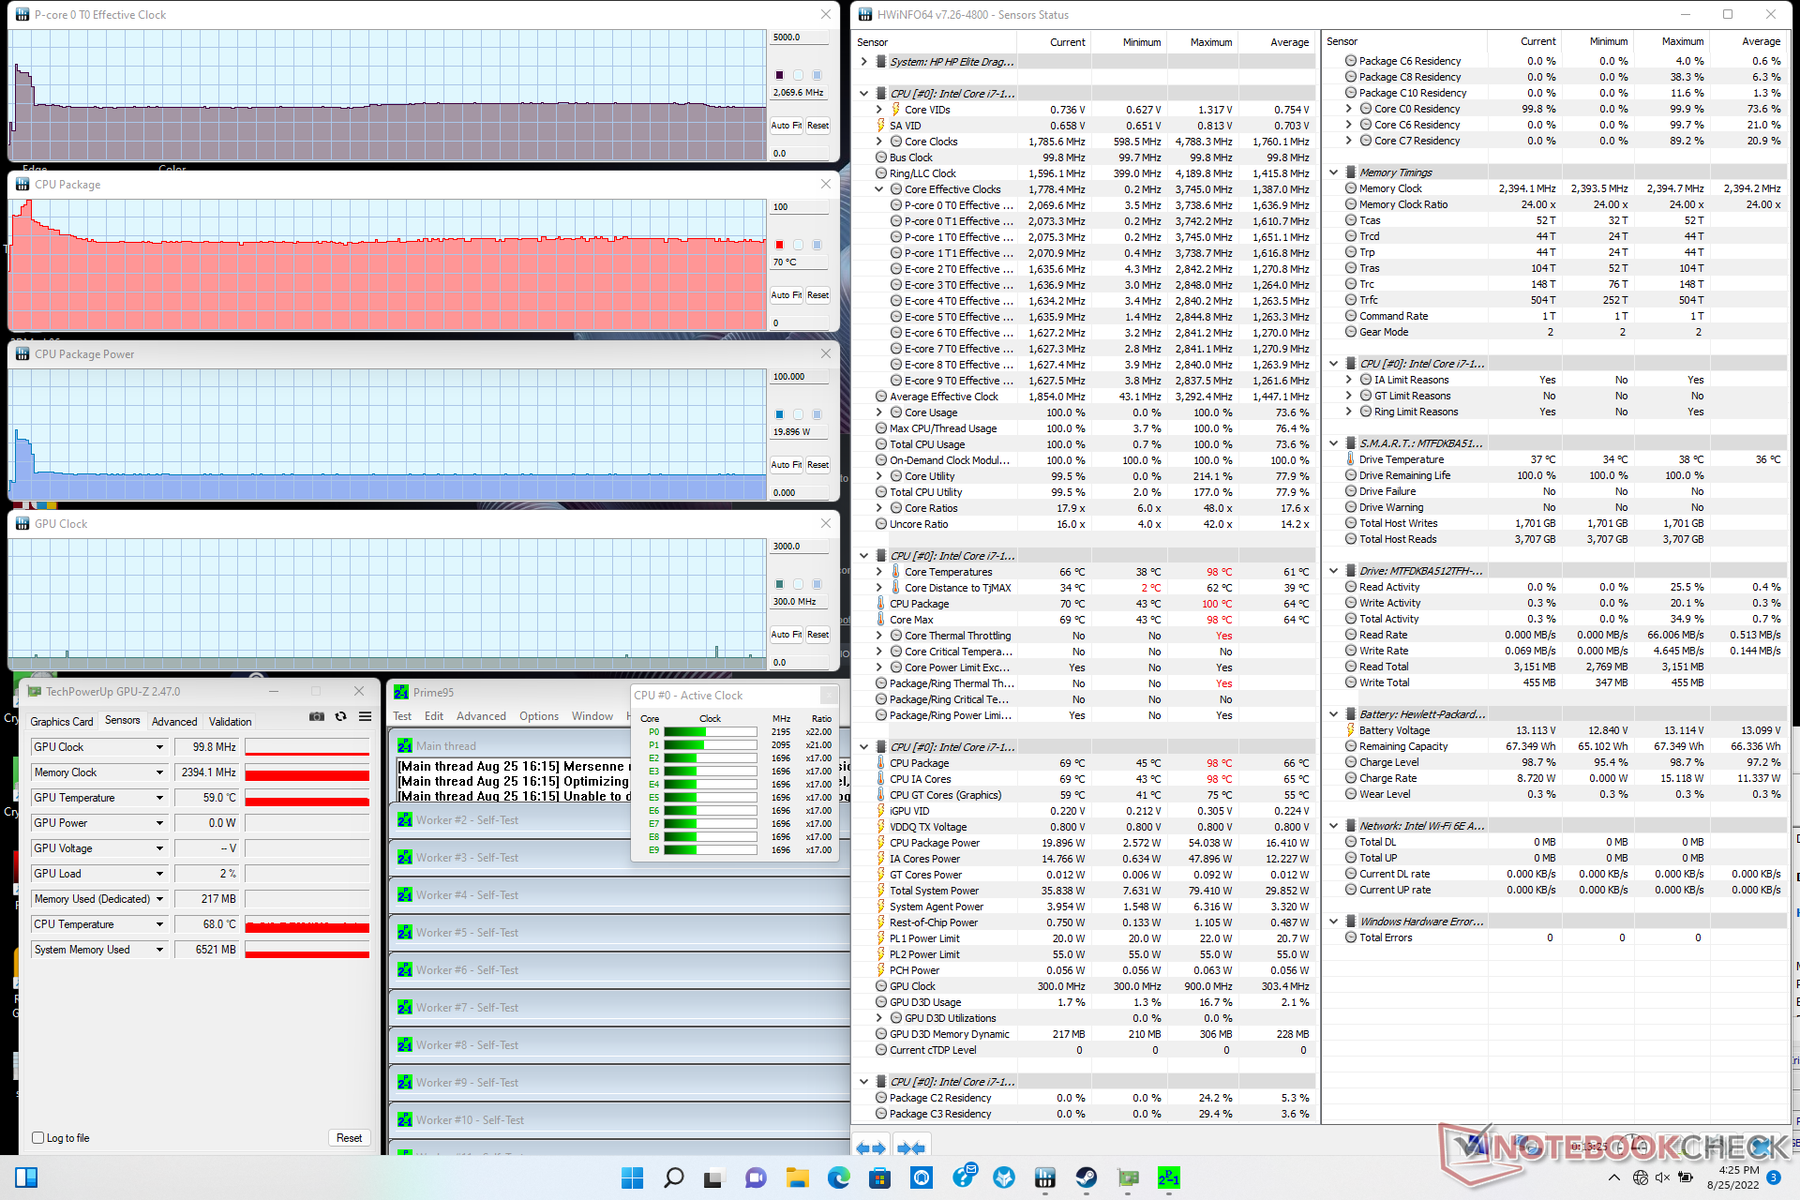
Task: Click the red swatch on CPU Package graph
Action: coord(779,245)
